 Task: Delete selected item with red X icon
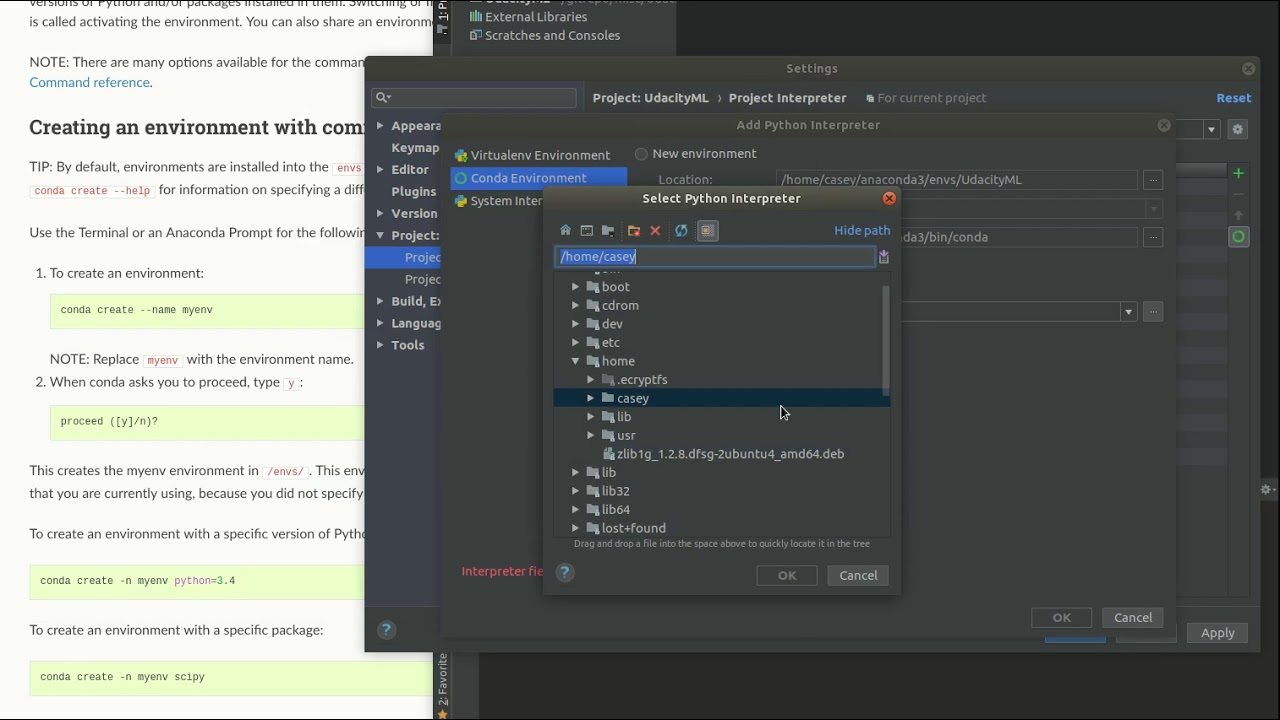pyautogui.click(x=655, y=231)
